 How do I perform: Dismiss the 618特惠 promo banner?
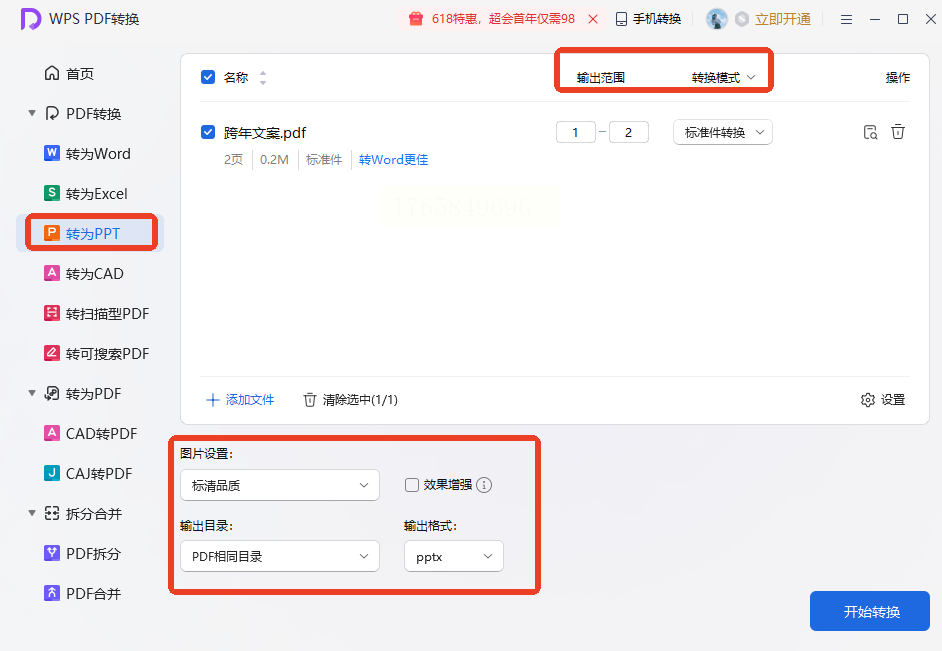(593, 19)
